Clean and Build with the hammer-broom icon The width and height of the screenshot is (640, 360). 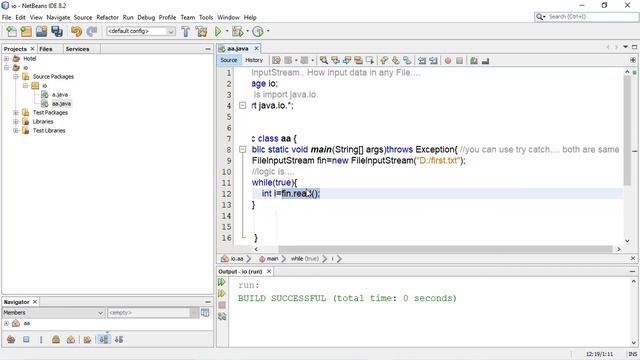click(201, 31)
